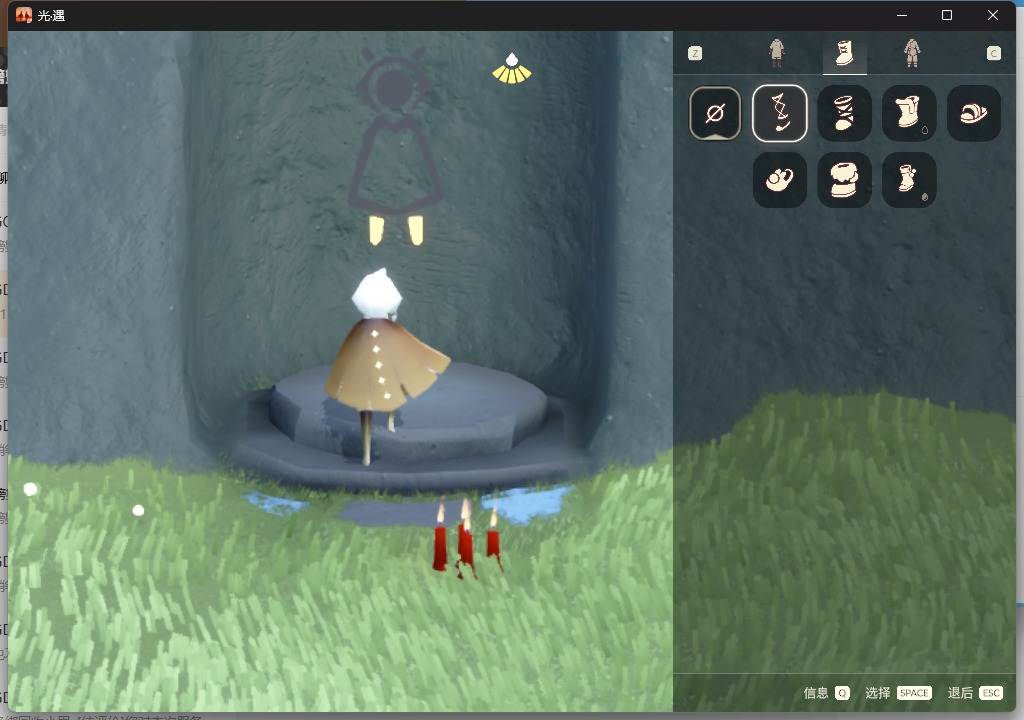Click the Z previous-category key hint
This screenshot has width=1024, height=720.
[x=695, y=53]
